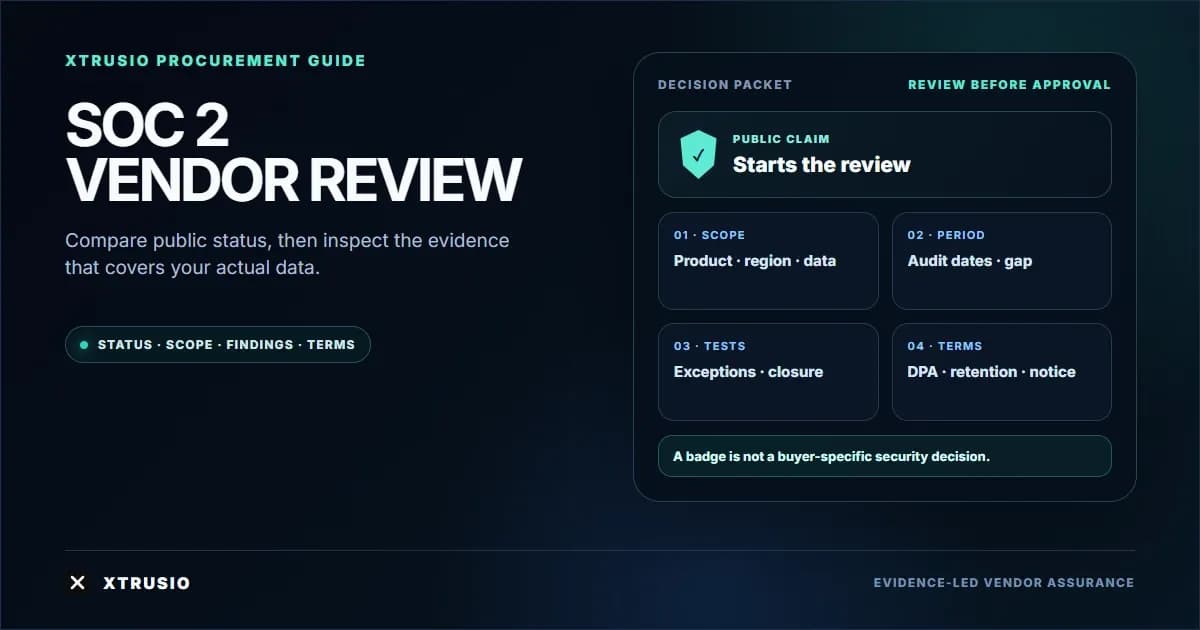Click the green shield checkmark icon
Screen dimensions: 1200x630
coord(698,155)
